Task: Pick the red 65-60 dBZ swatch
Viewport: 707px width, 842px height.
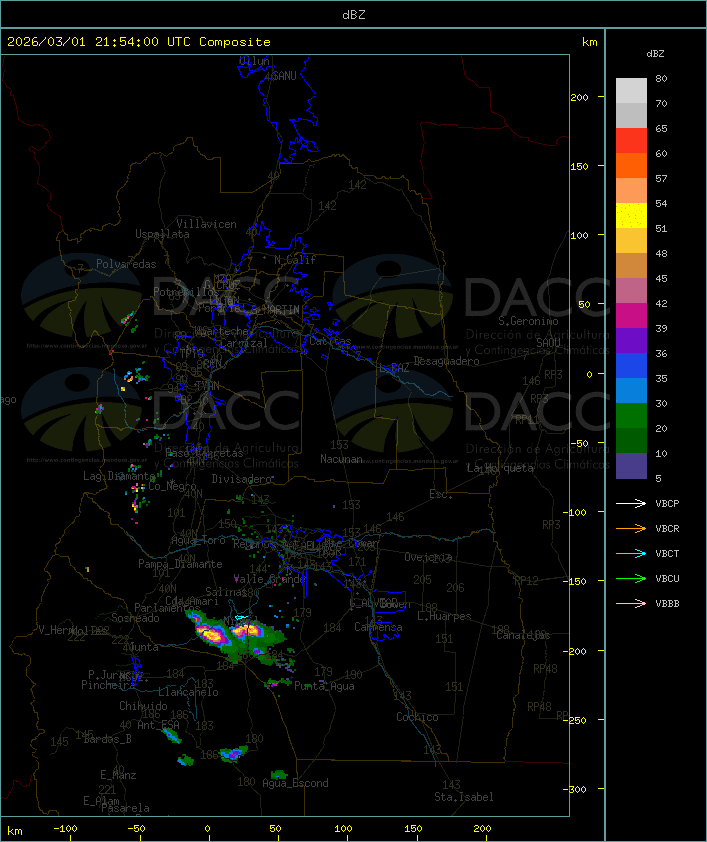Action: tap(631, 140)
